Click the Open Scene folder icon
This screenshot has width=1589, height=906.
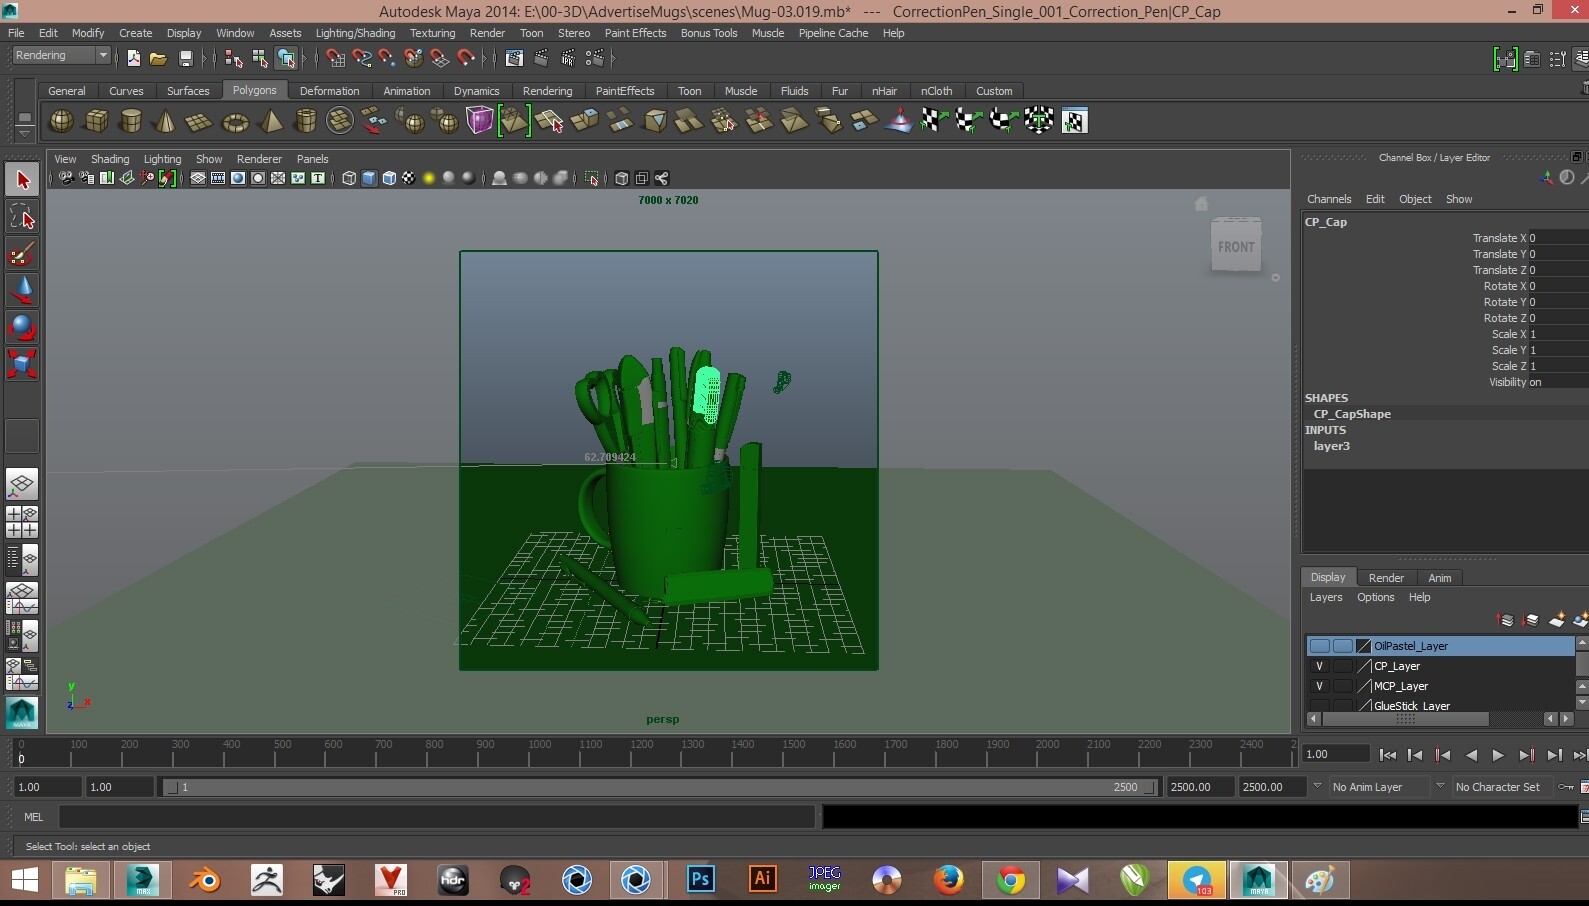(158, 58)
